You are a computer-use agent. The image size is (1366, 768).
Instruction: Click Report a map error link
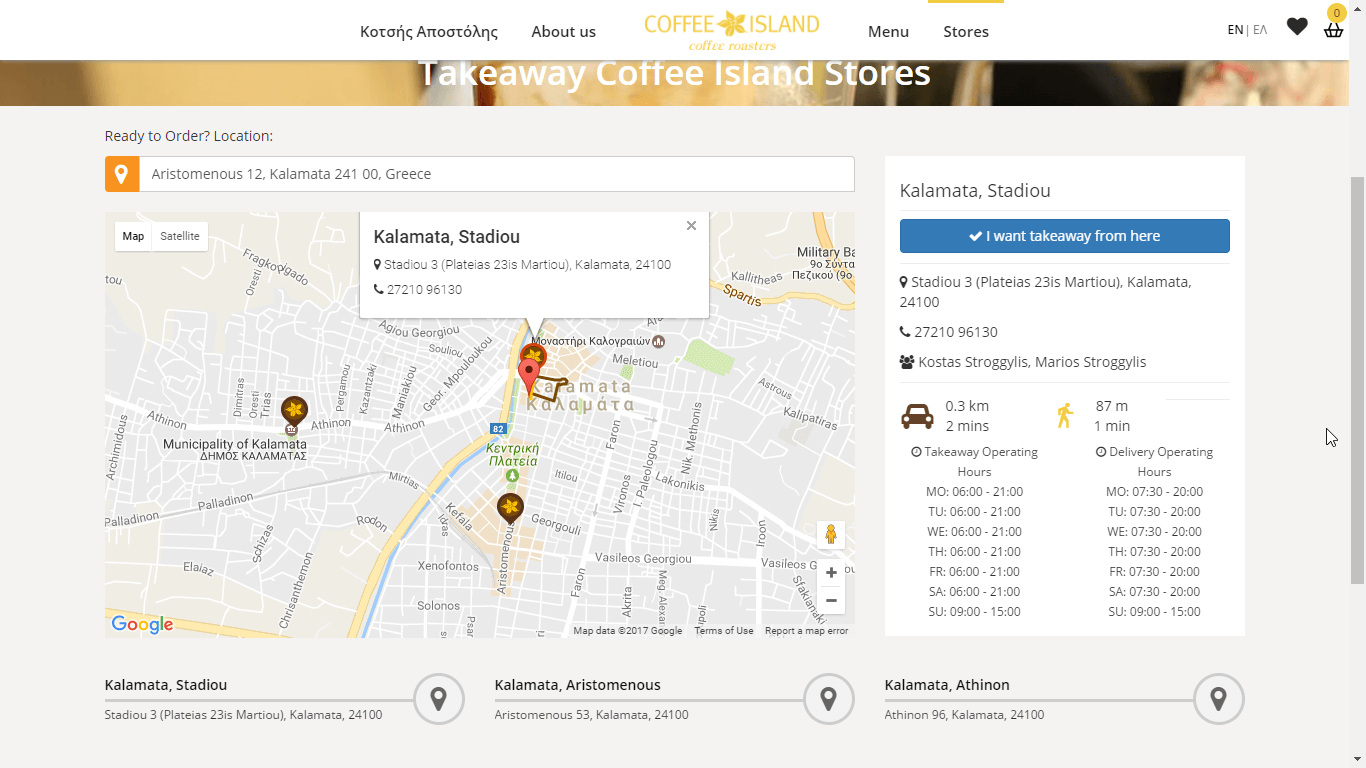pyautogui.click(x=806, y=631)
